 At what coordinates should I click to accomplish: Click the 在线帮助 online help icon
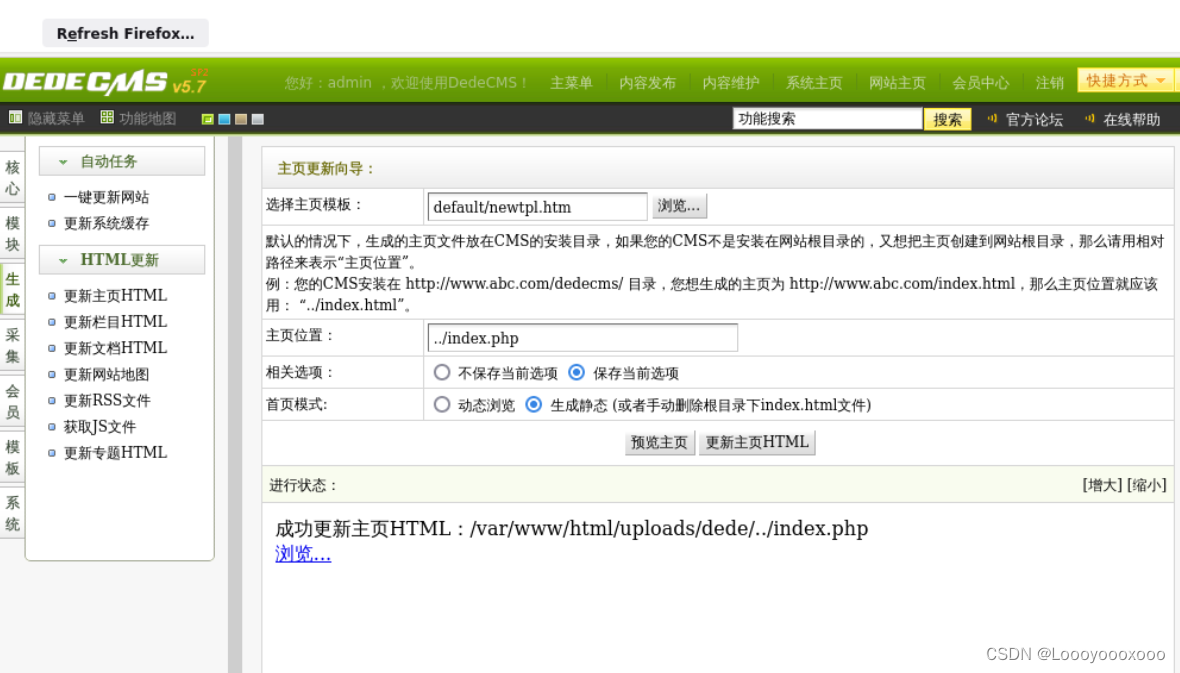tap(1089, 119)
